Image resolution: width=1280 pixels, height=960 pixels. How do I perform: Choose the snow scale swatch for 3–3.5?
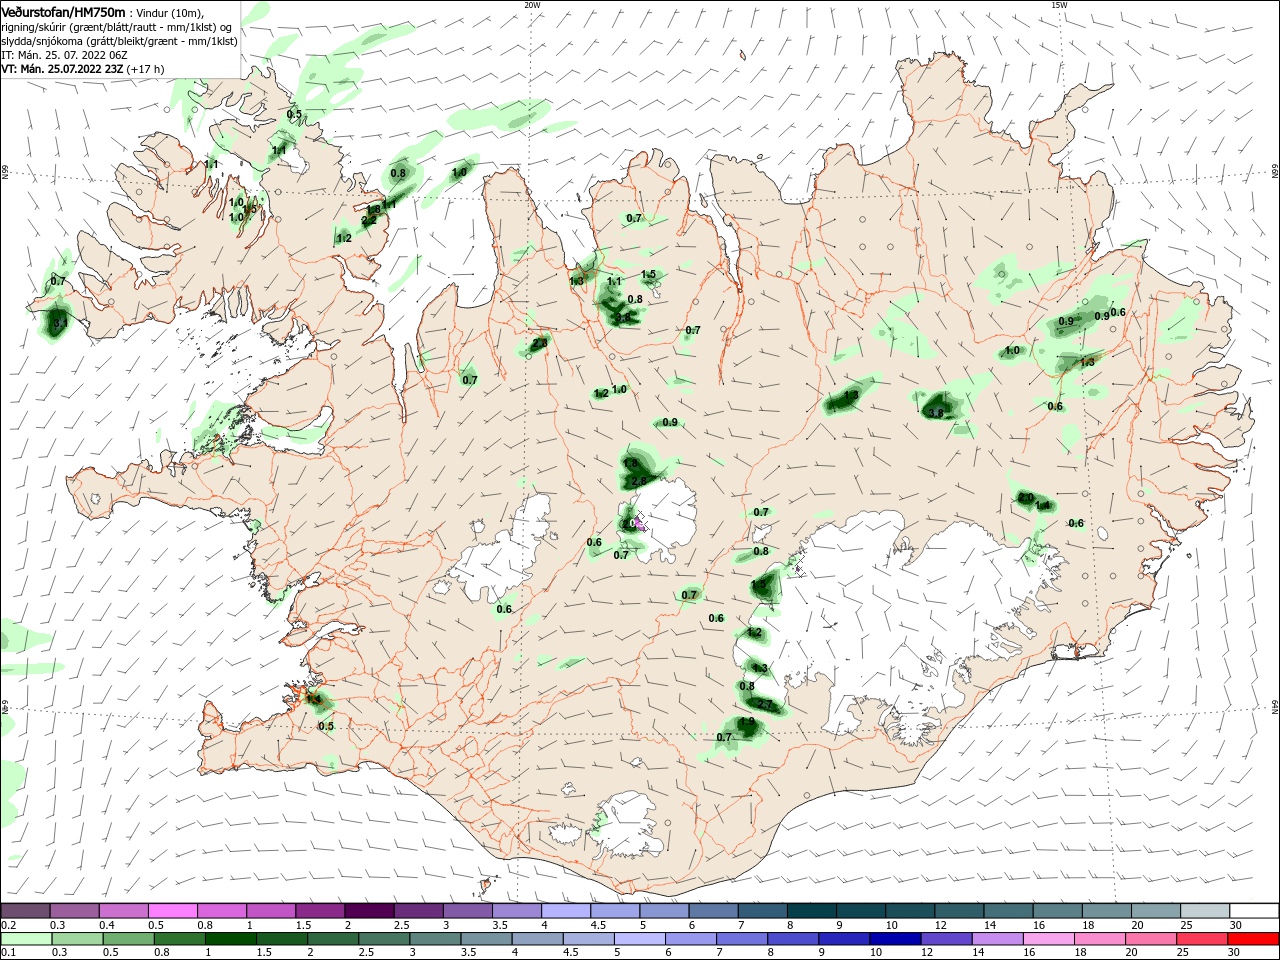pyautogui.click(x=467, y=911)
